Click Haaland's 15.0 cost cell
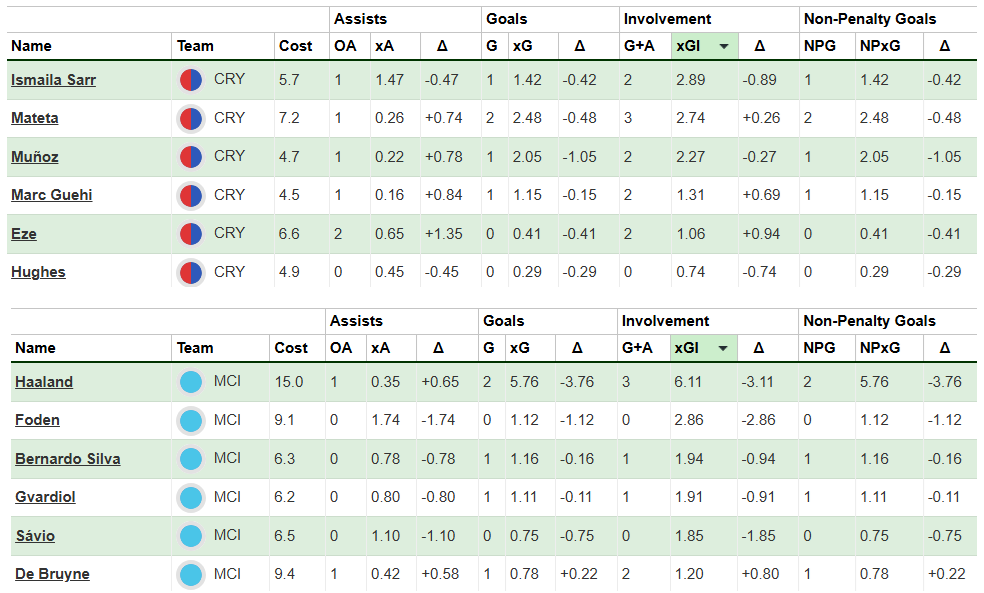 coord(288,382)
